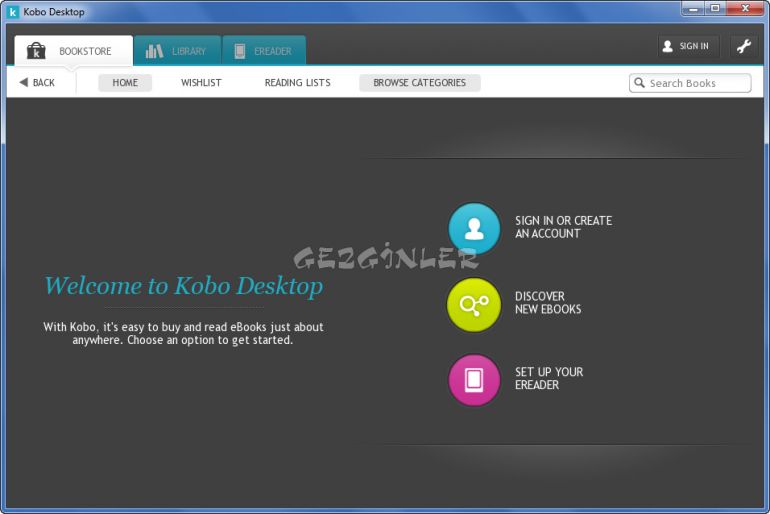770x514 pixels.
Task: Select the Home navigation item
Action: point(125,82)
